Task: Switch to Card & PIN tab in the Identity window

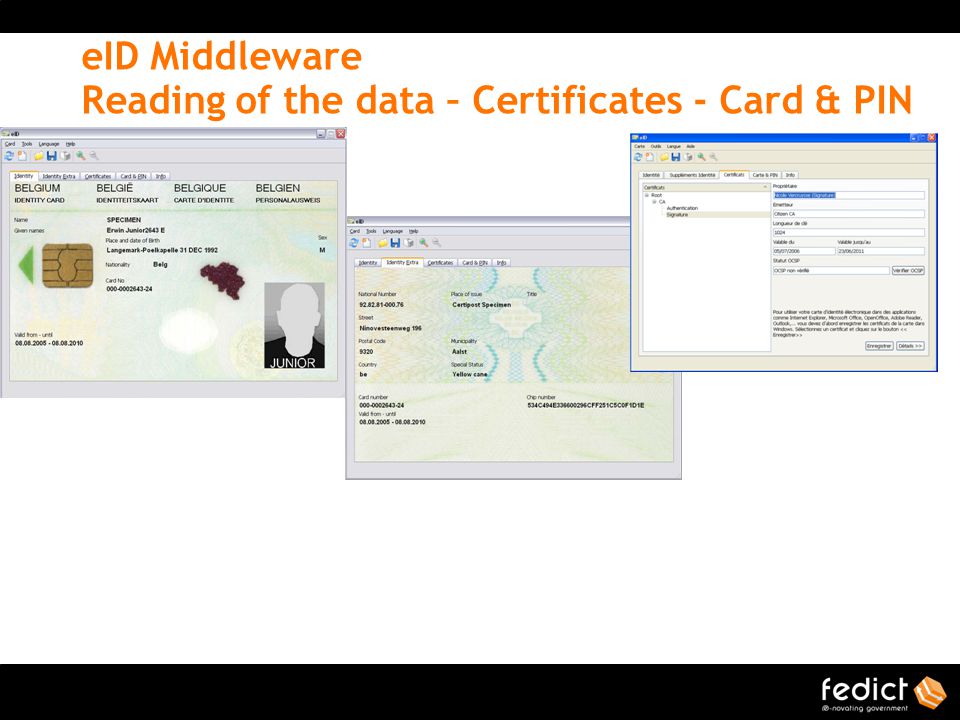Action: tap(133, 176)
